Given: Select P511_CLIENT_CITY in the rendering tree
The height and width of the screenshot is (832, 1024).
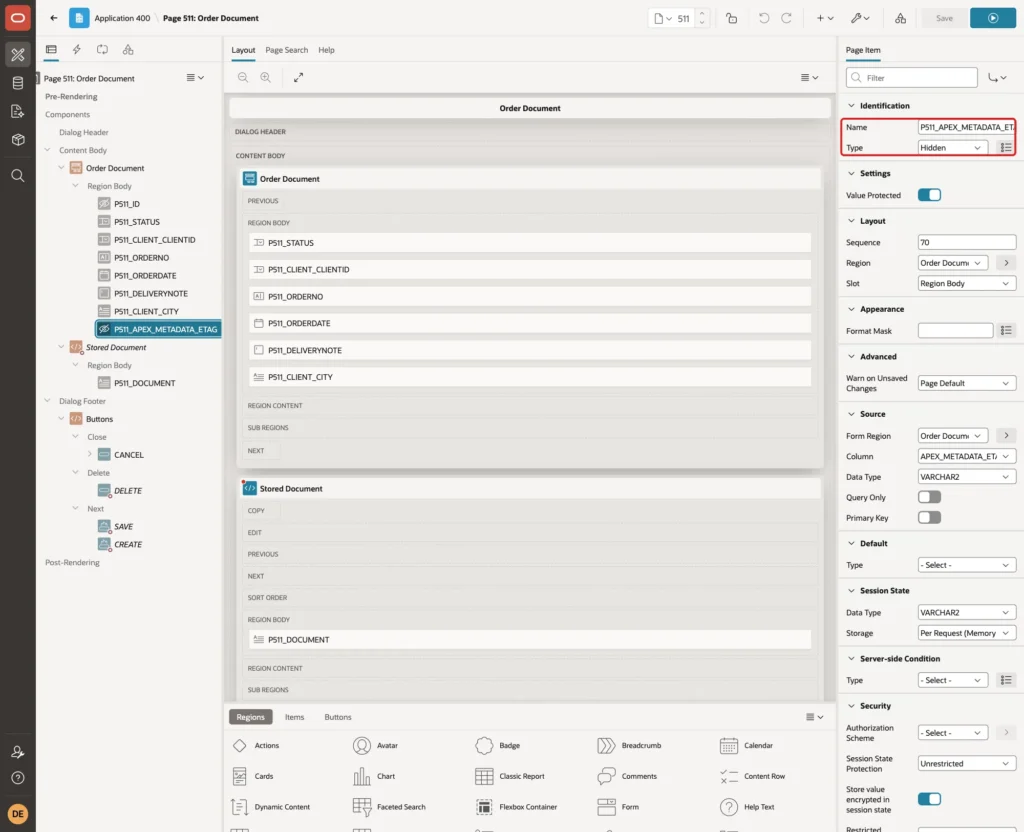Looking at the screenshot, I should [146, 312].
